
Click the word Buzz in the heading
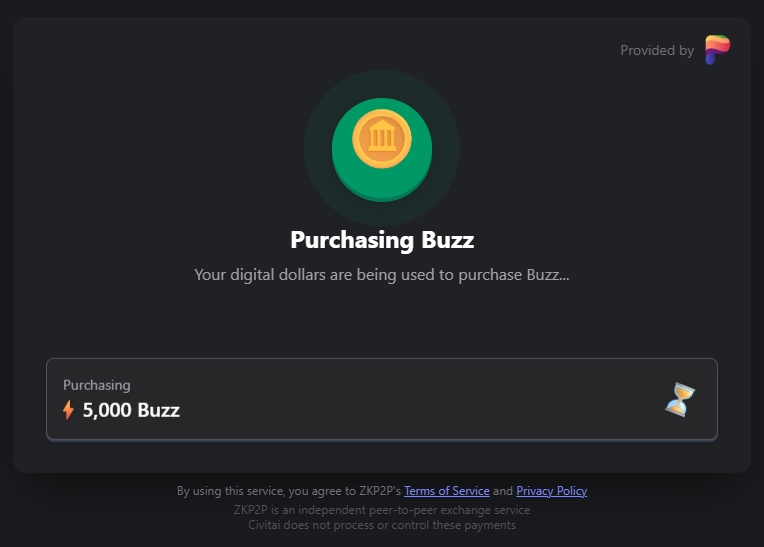447,240
